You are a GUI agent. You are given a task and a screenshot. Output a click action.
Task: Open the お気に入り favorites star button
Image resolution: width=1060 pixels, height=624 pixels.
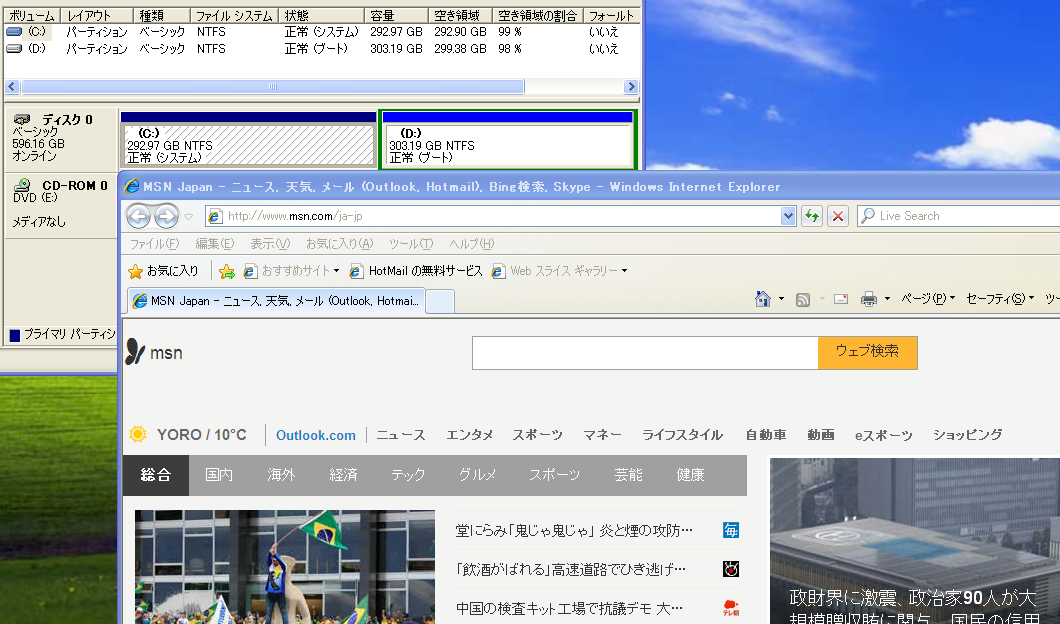coord(164,271)
